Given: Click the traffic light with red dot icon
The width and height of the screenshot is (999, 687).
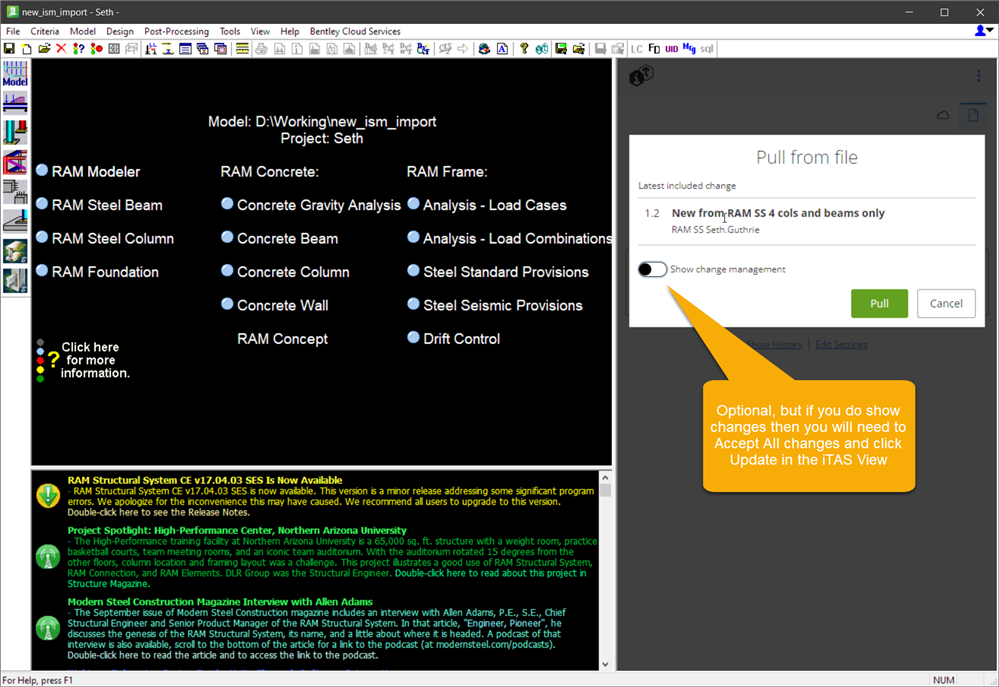Looking at the screenshot, I should point(96,48).
